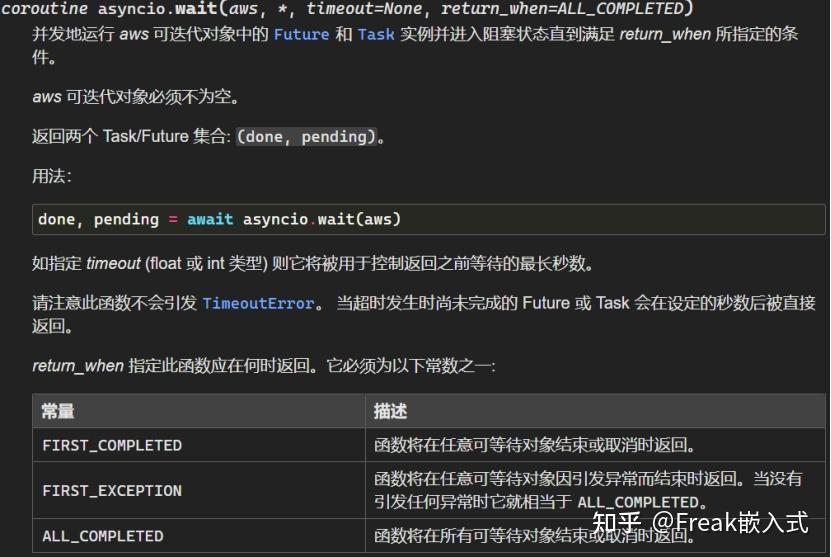Click the 知乎 @Freak嵌入式 watermark
Screen dimensions: 831x557
(700, 523)
